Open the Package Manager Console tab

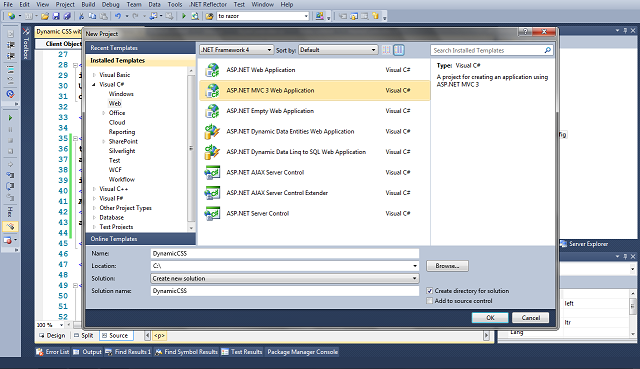302,352
